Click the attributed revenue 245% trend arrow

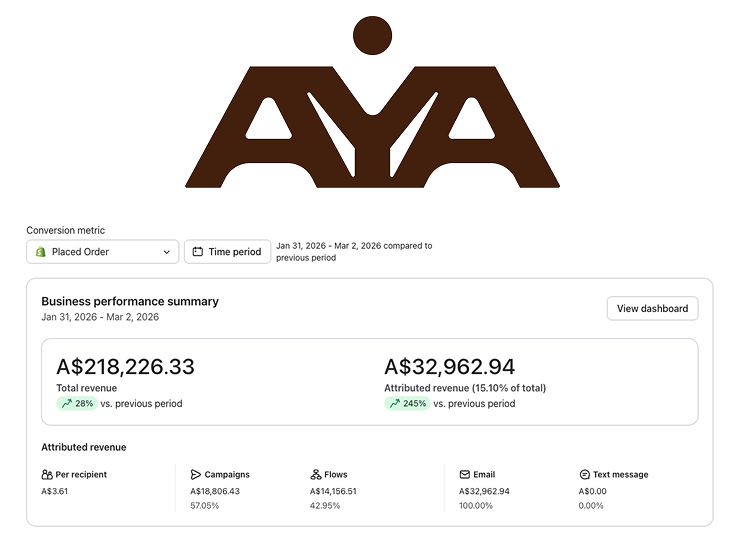395,404
